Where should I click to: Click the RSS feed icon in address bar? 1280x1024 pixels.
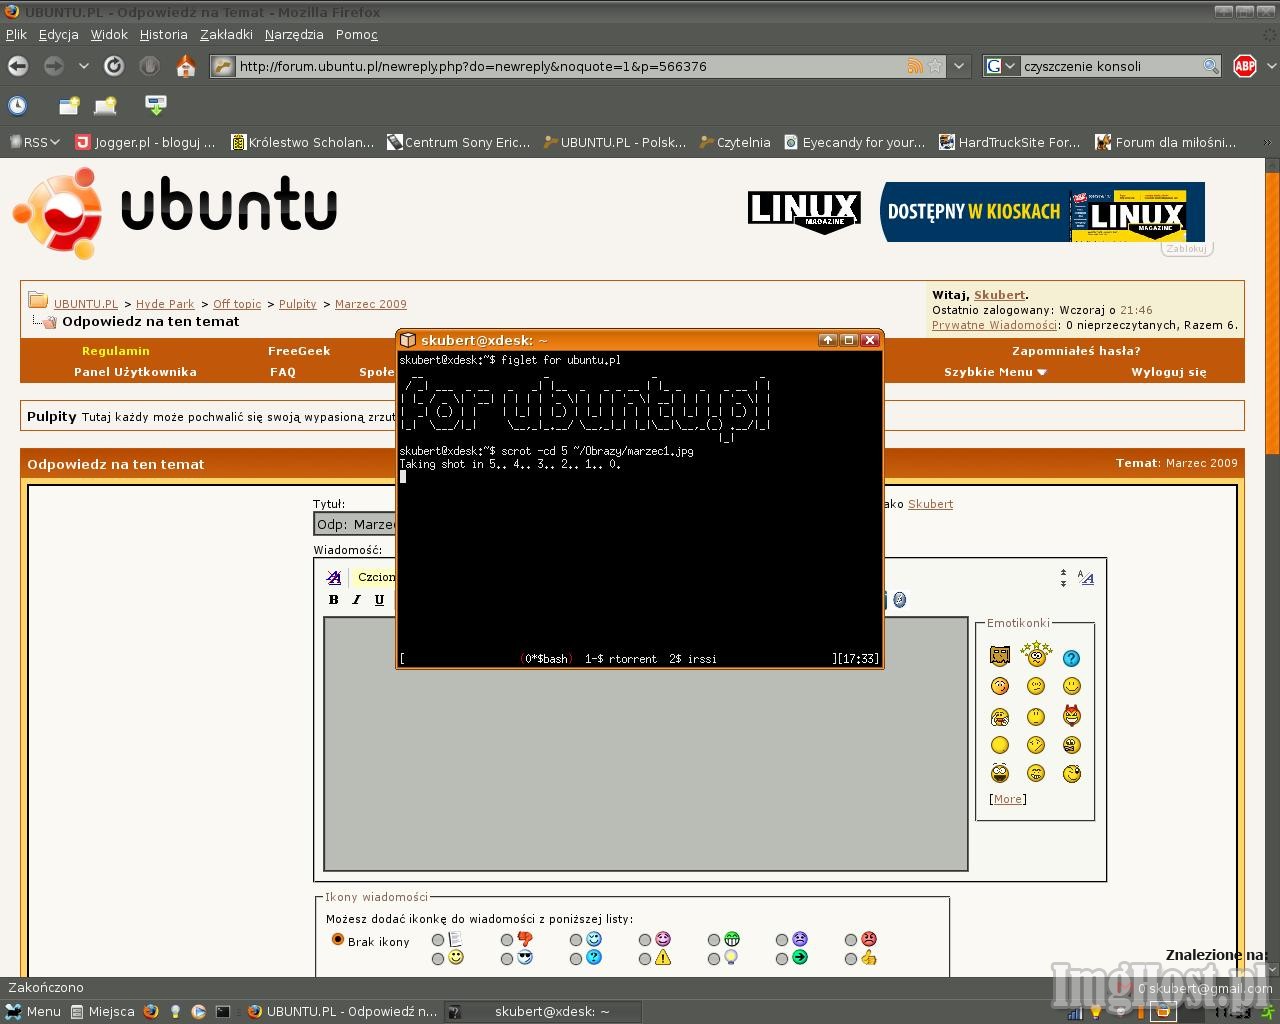click(914, 66)
